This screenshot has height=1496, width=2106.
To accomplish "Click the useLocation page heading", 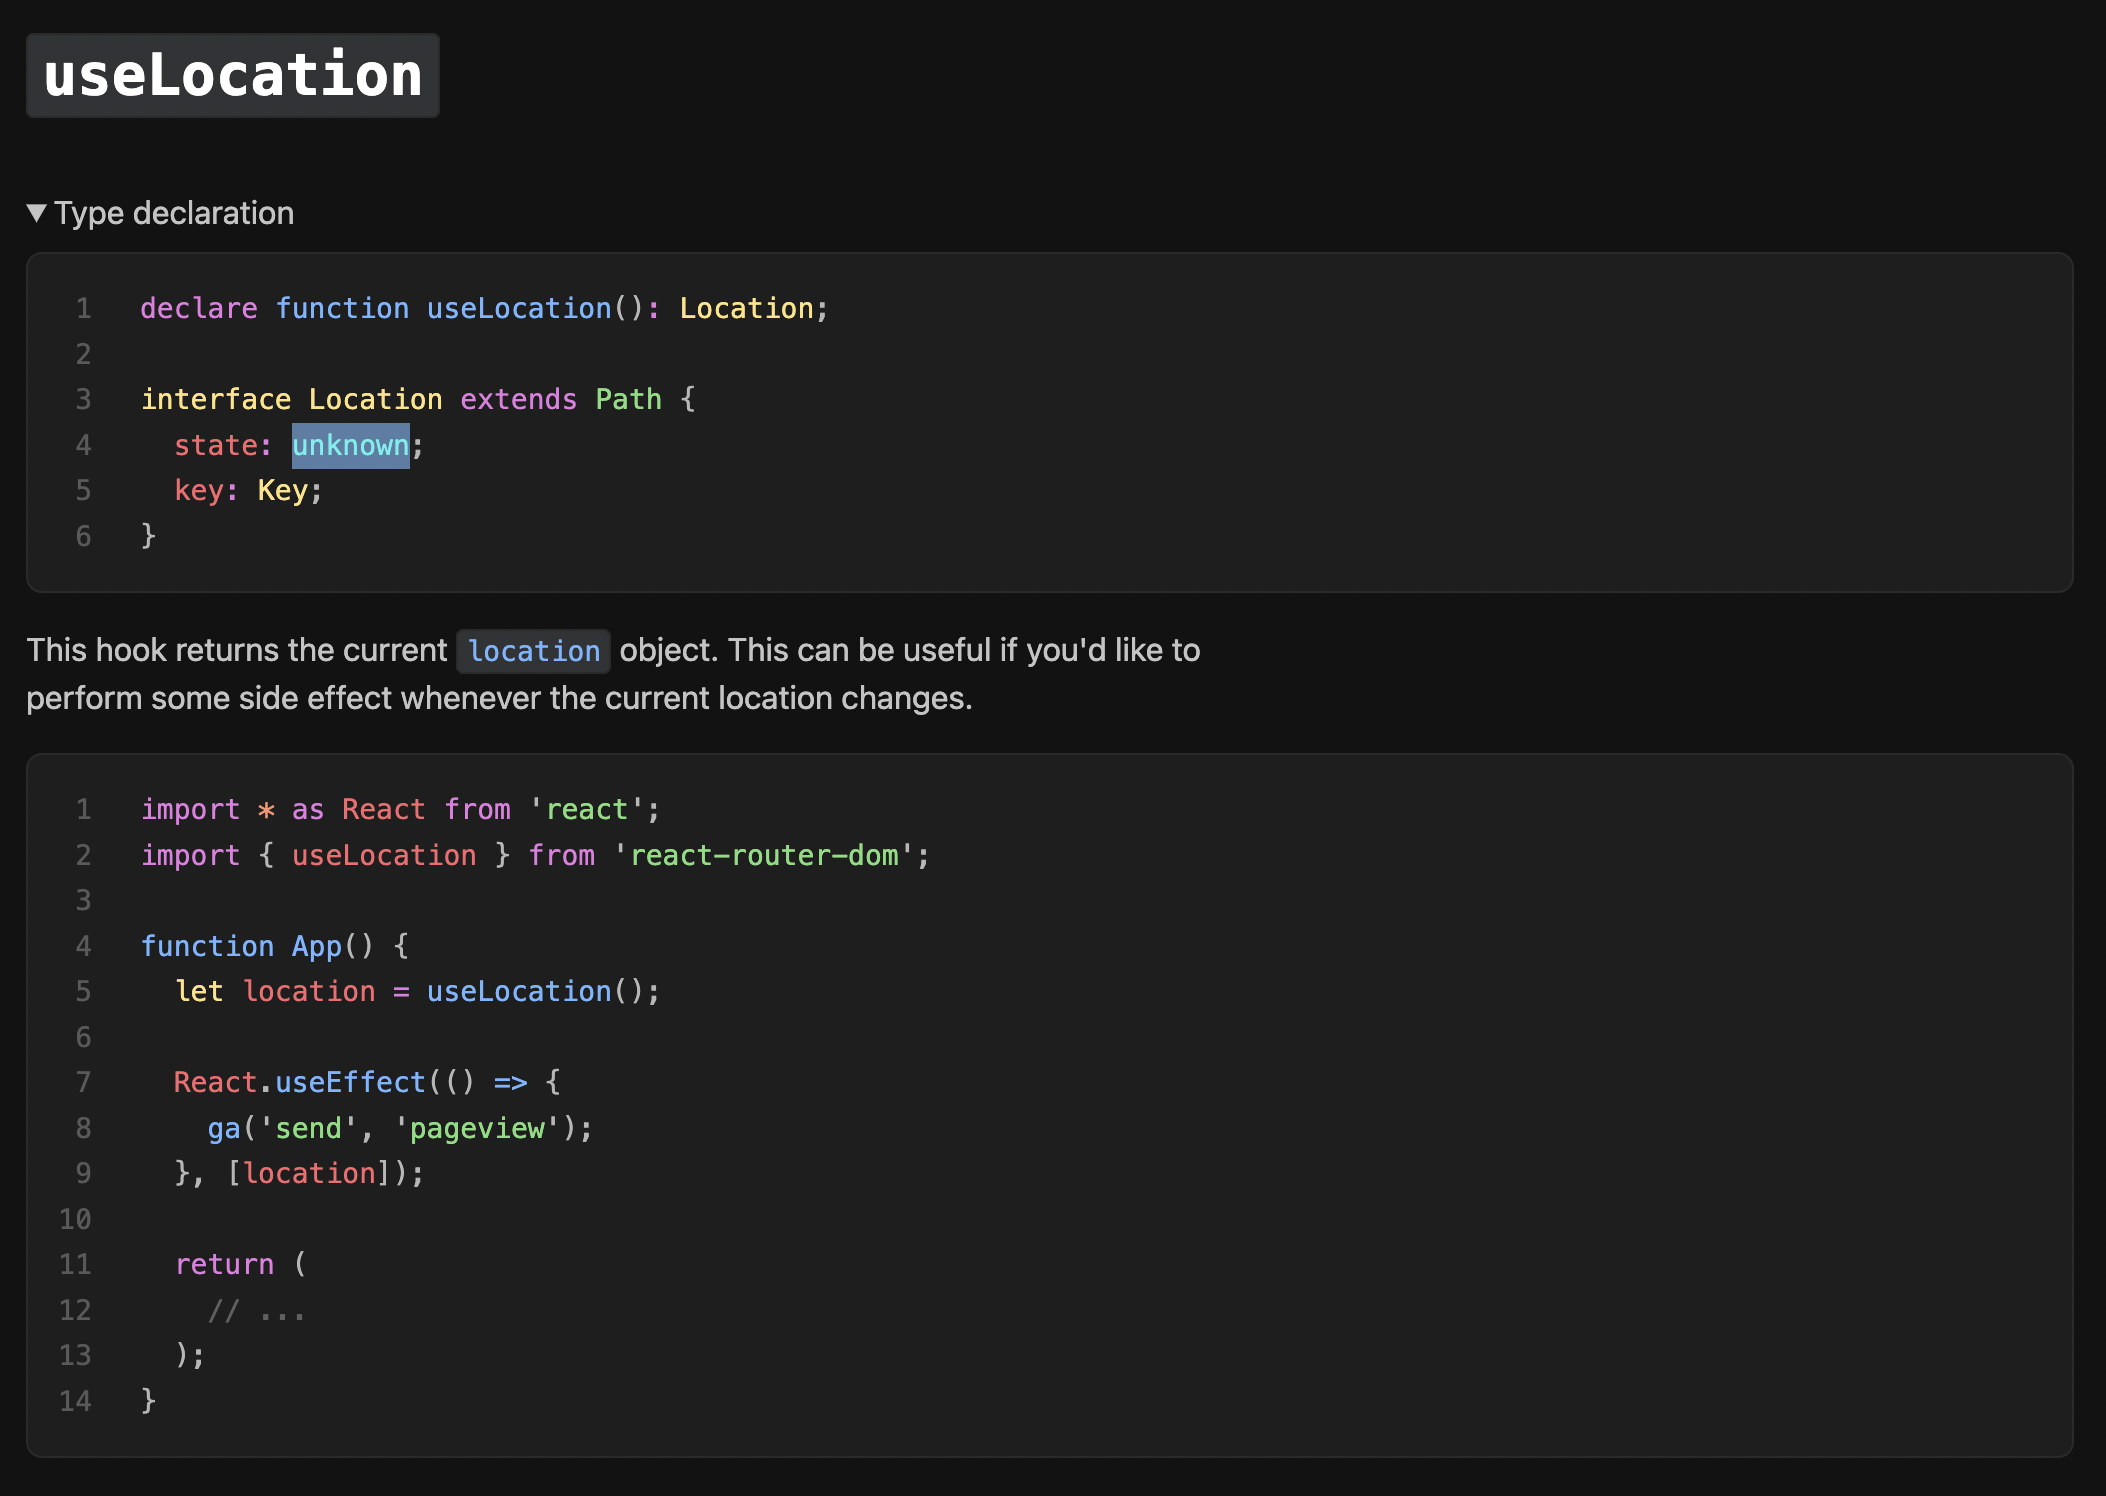I will coord(233,76).
